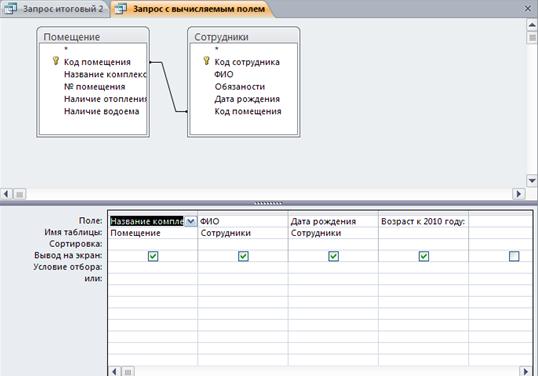
Task: Uncheck show box for Дата рождения column
Action: (x=334, y=256)
